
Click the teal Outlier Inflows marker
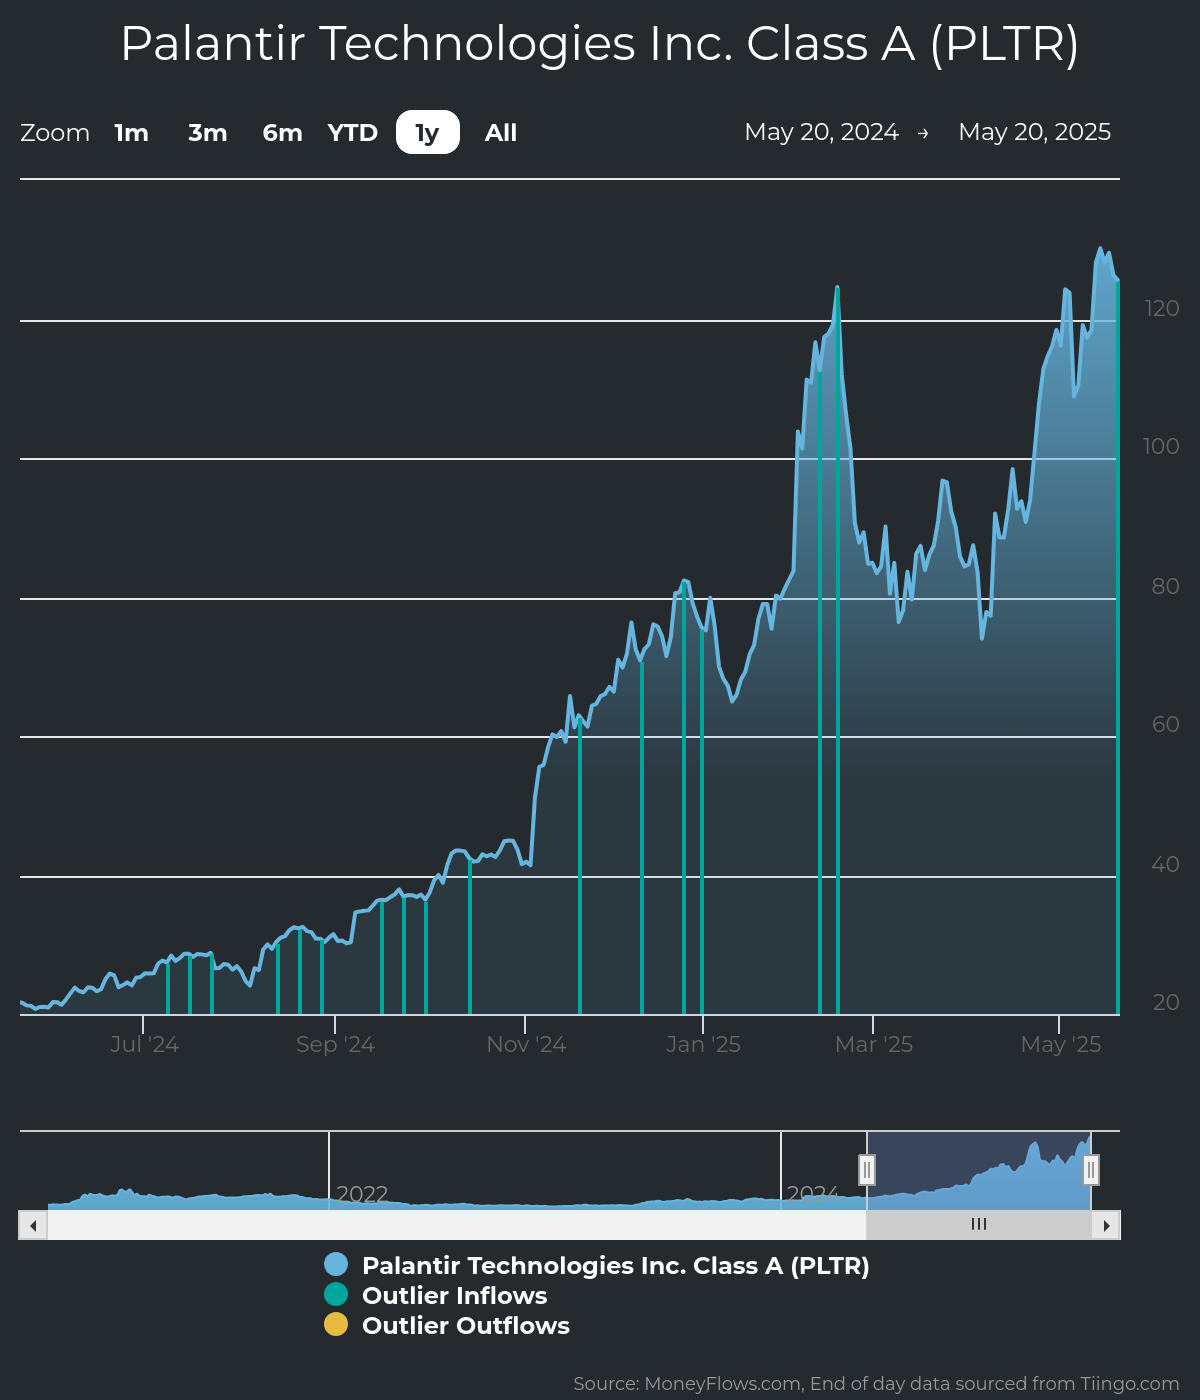(336, 1295)
